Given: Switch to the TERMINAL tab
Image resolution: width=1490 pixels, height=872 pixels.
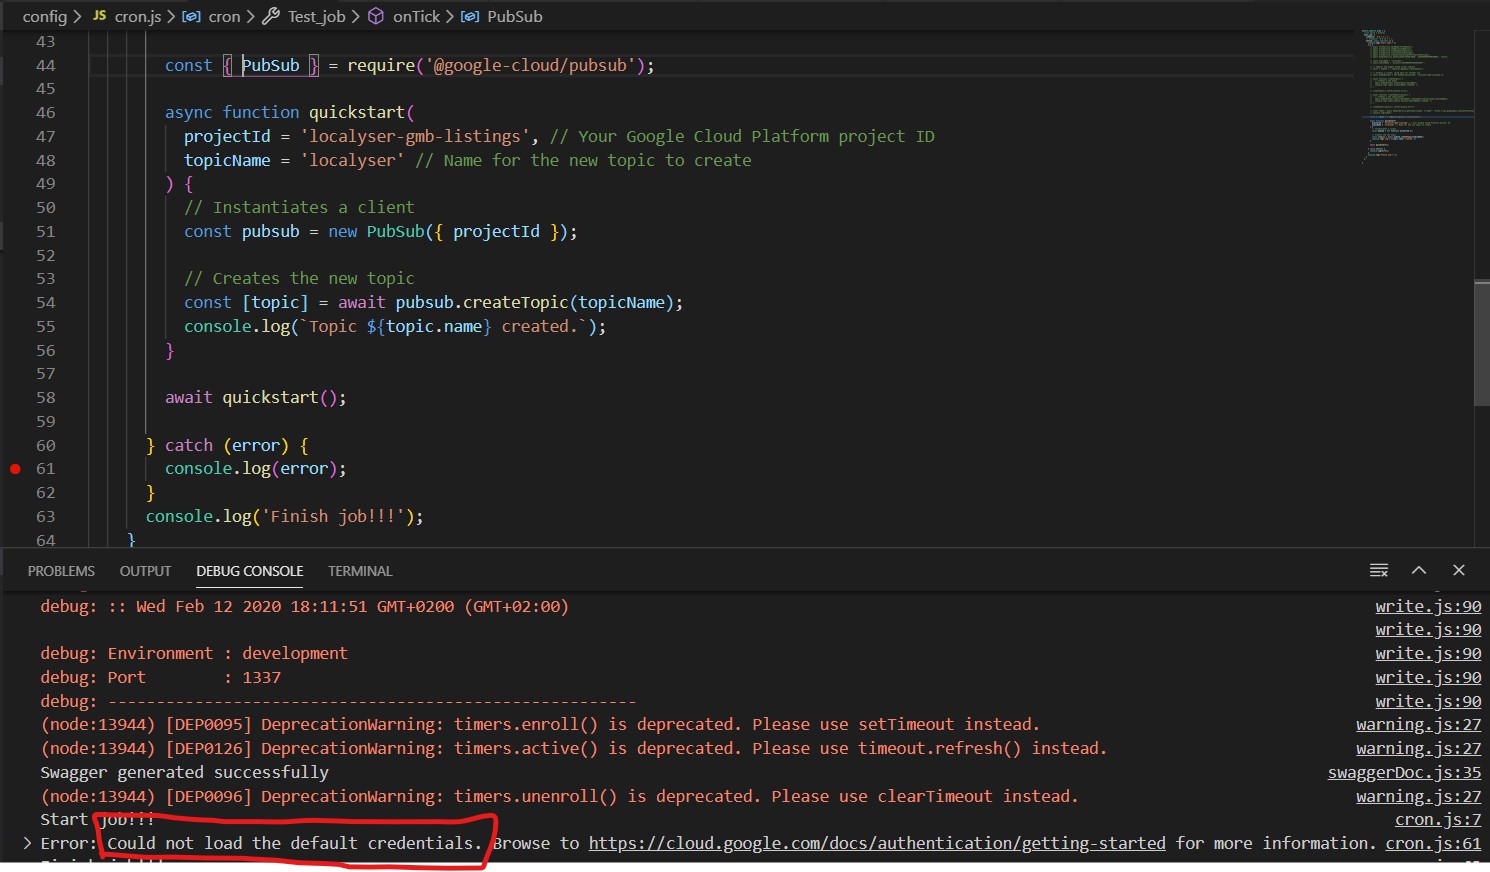Looking at the screenshot, I should [360, 571].
